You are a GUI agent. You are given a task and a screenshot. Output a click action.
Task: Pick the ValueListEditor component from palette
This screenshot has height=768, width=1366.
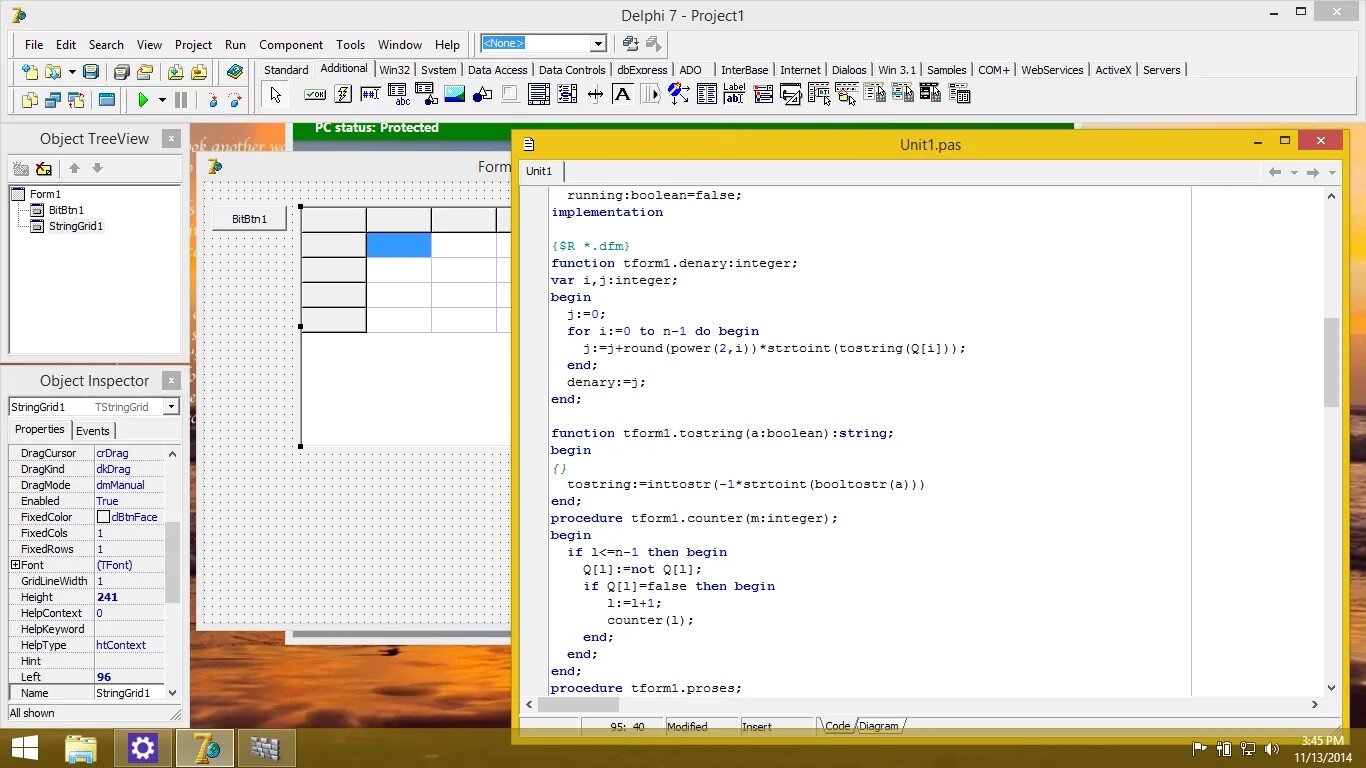click(x=707, y=95)
